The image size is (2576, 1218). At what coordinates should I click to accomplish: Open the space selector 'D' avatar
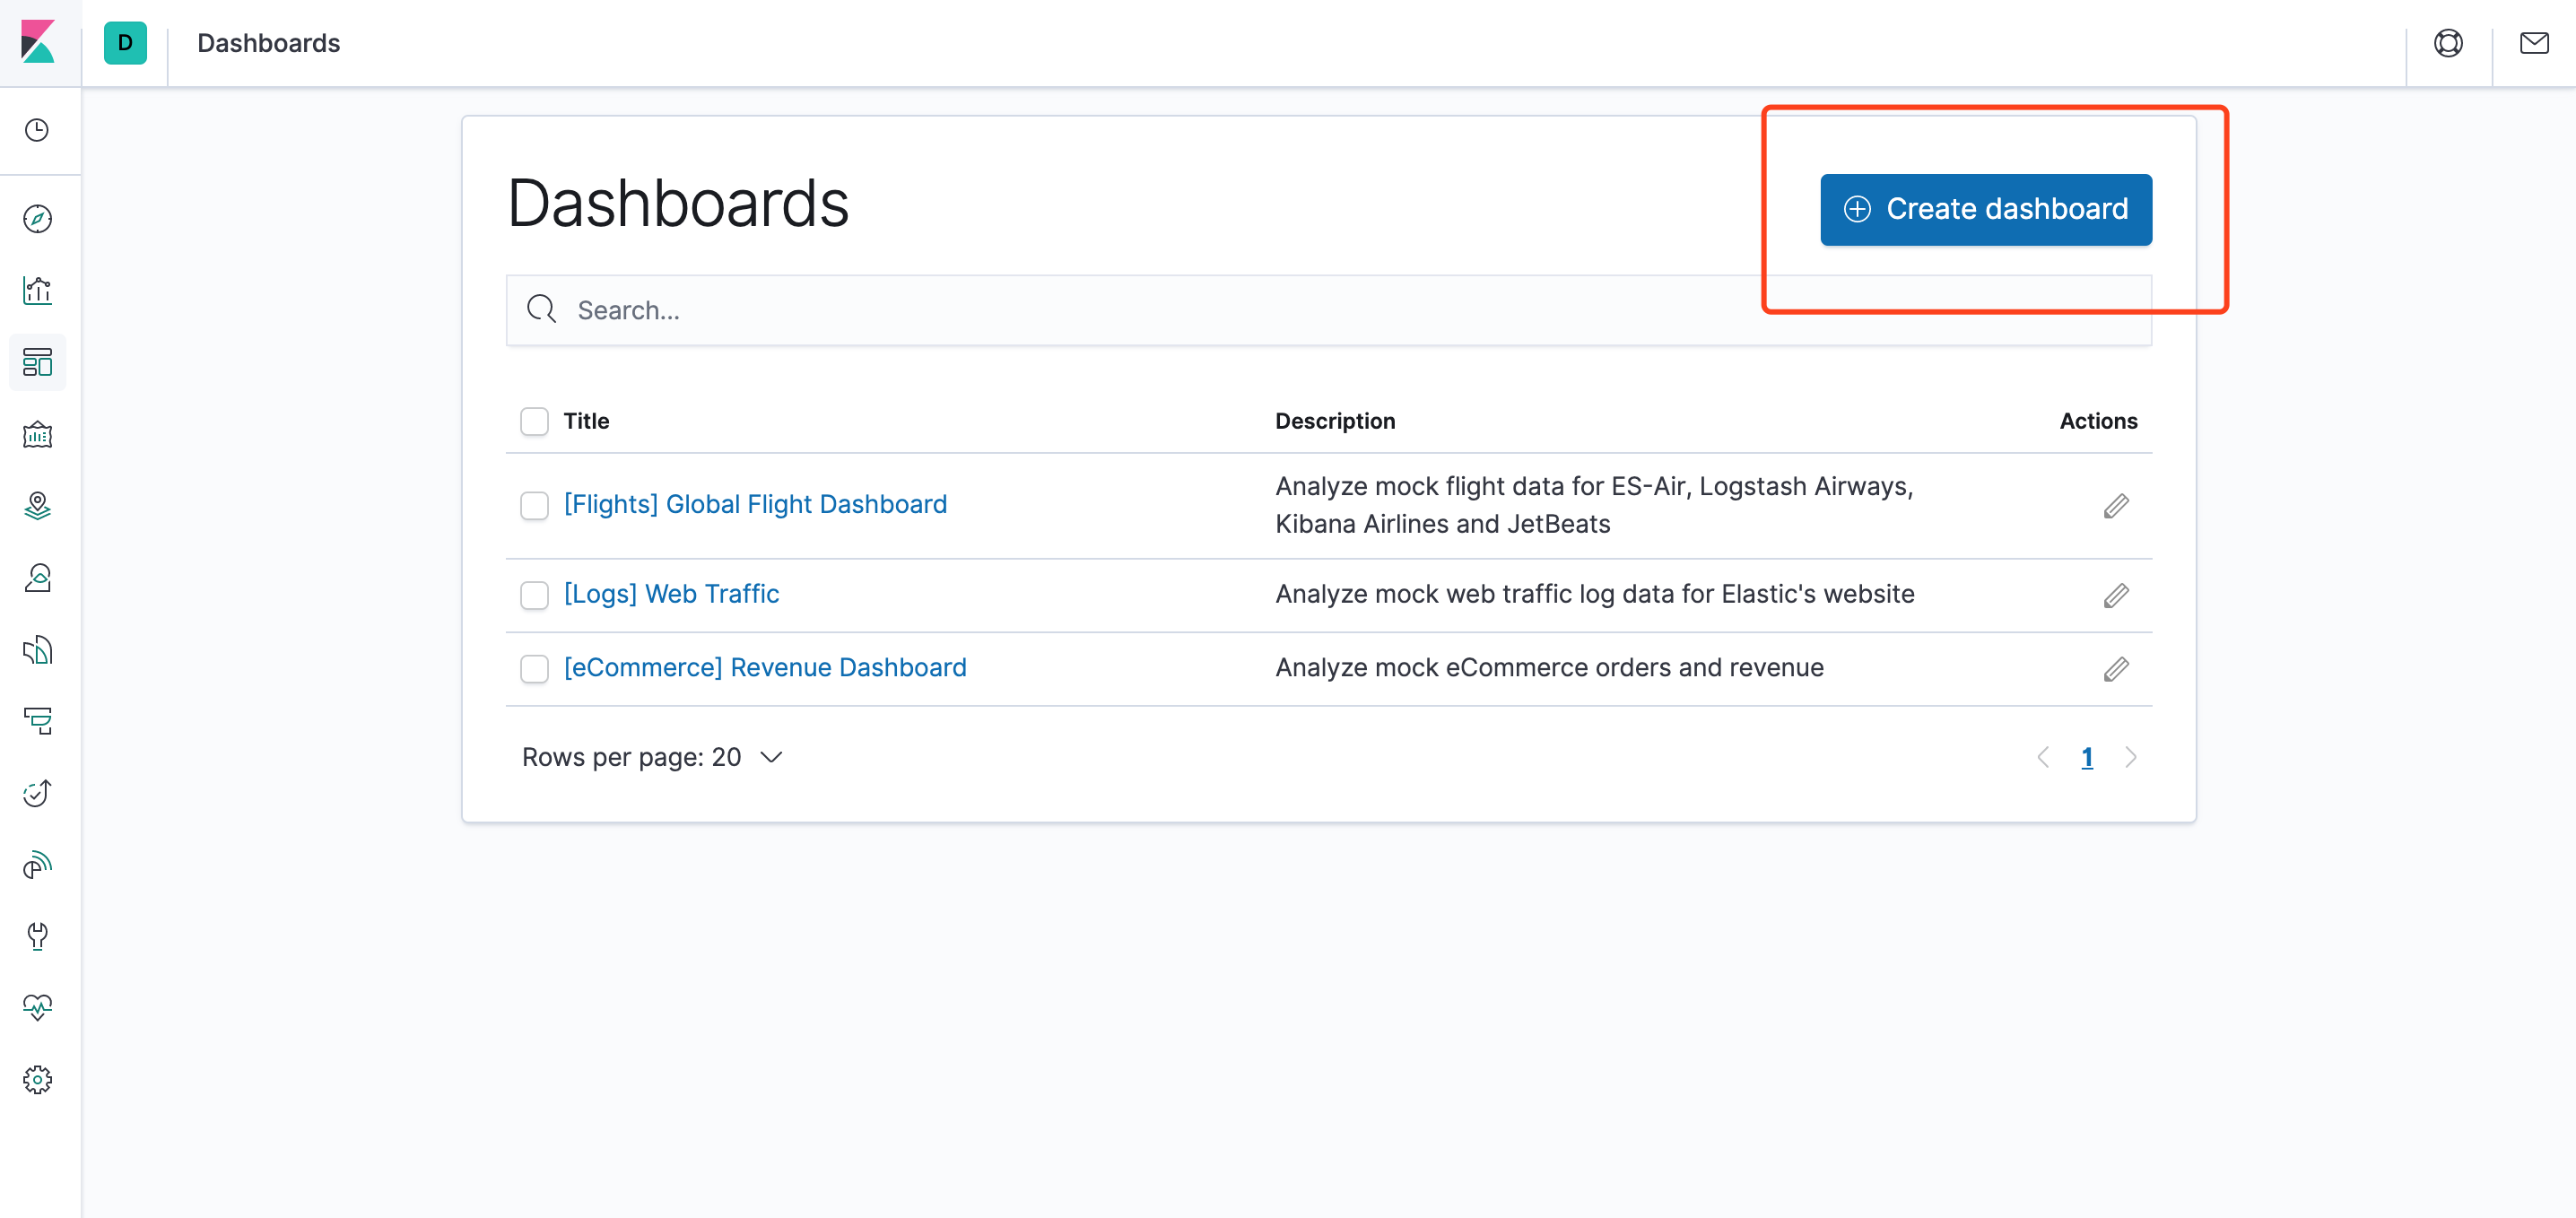tap(125, 43)
